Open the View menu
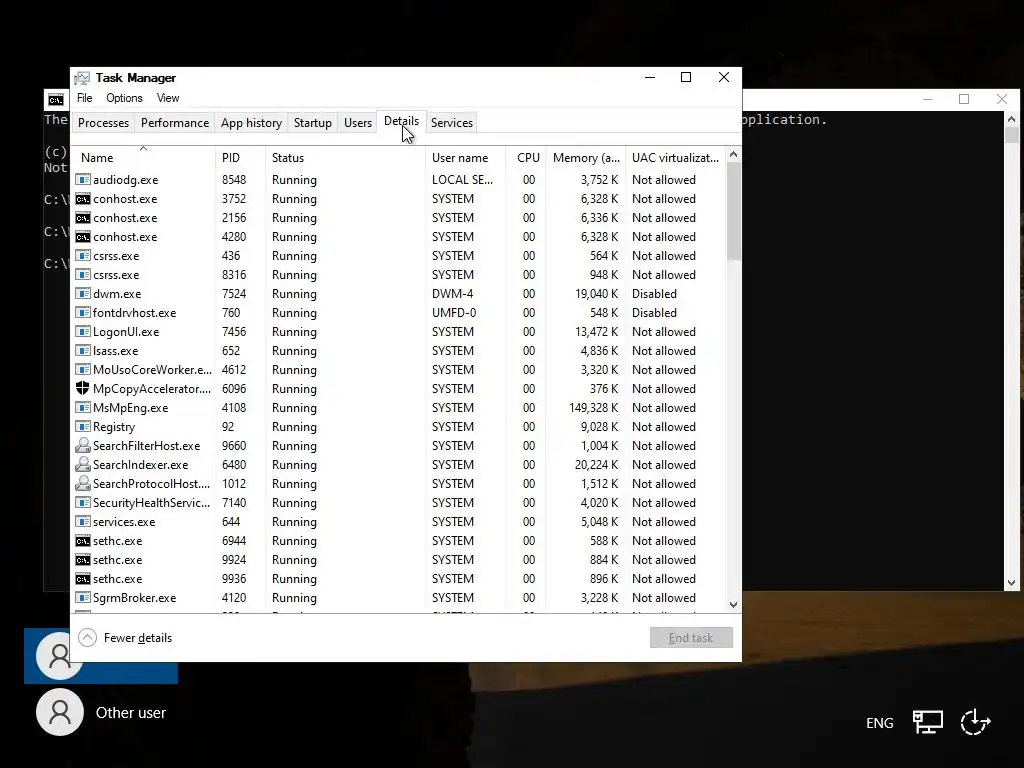1024x768 pixels. (168, 98)
